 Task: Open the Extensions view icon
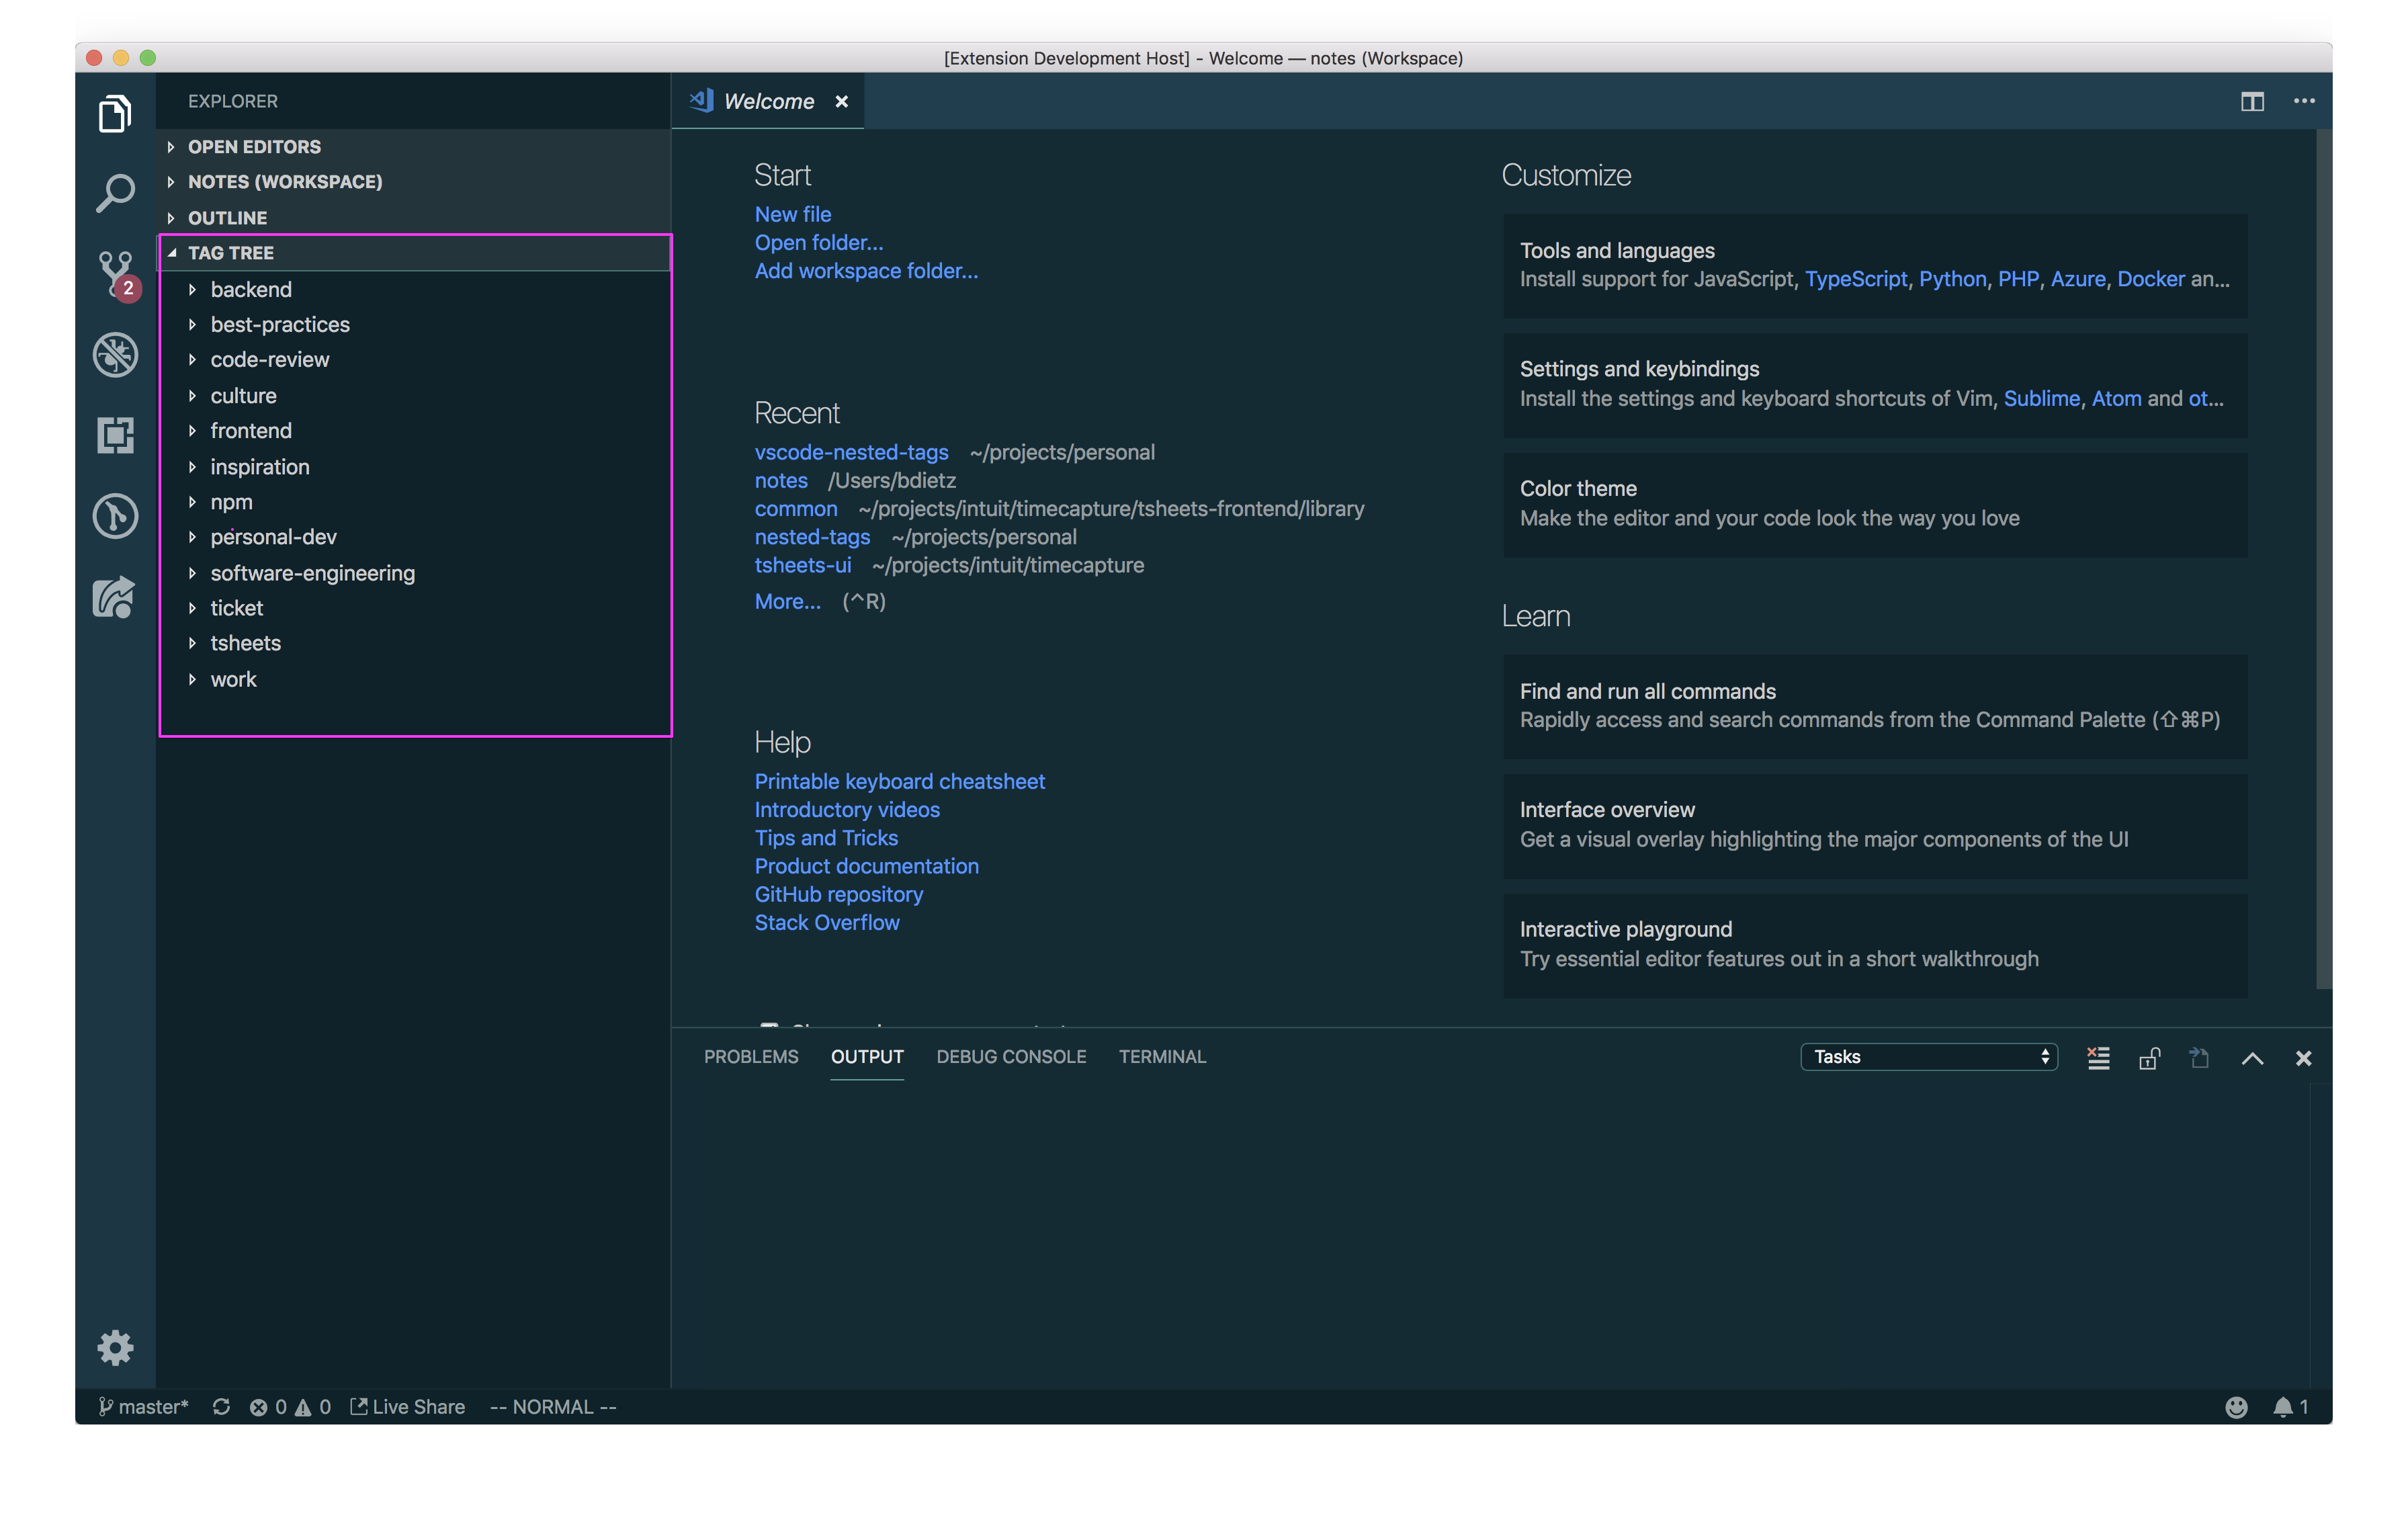pyautogui.click(x=115, y=435)
